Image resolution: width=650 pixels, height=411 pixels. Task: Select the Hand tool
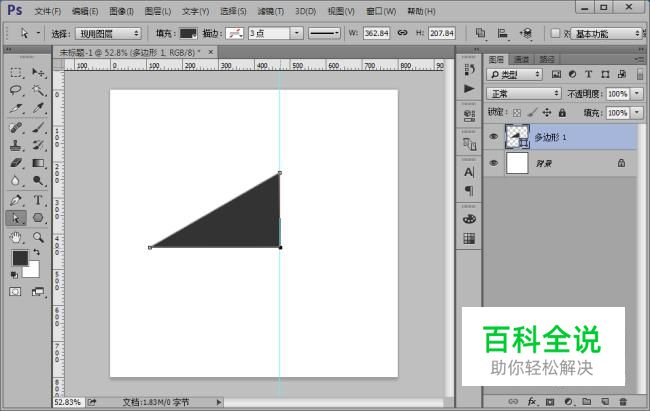pos(17,237)
